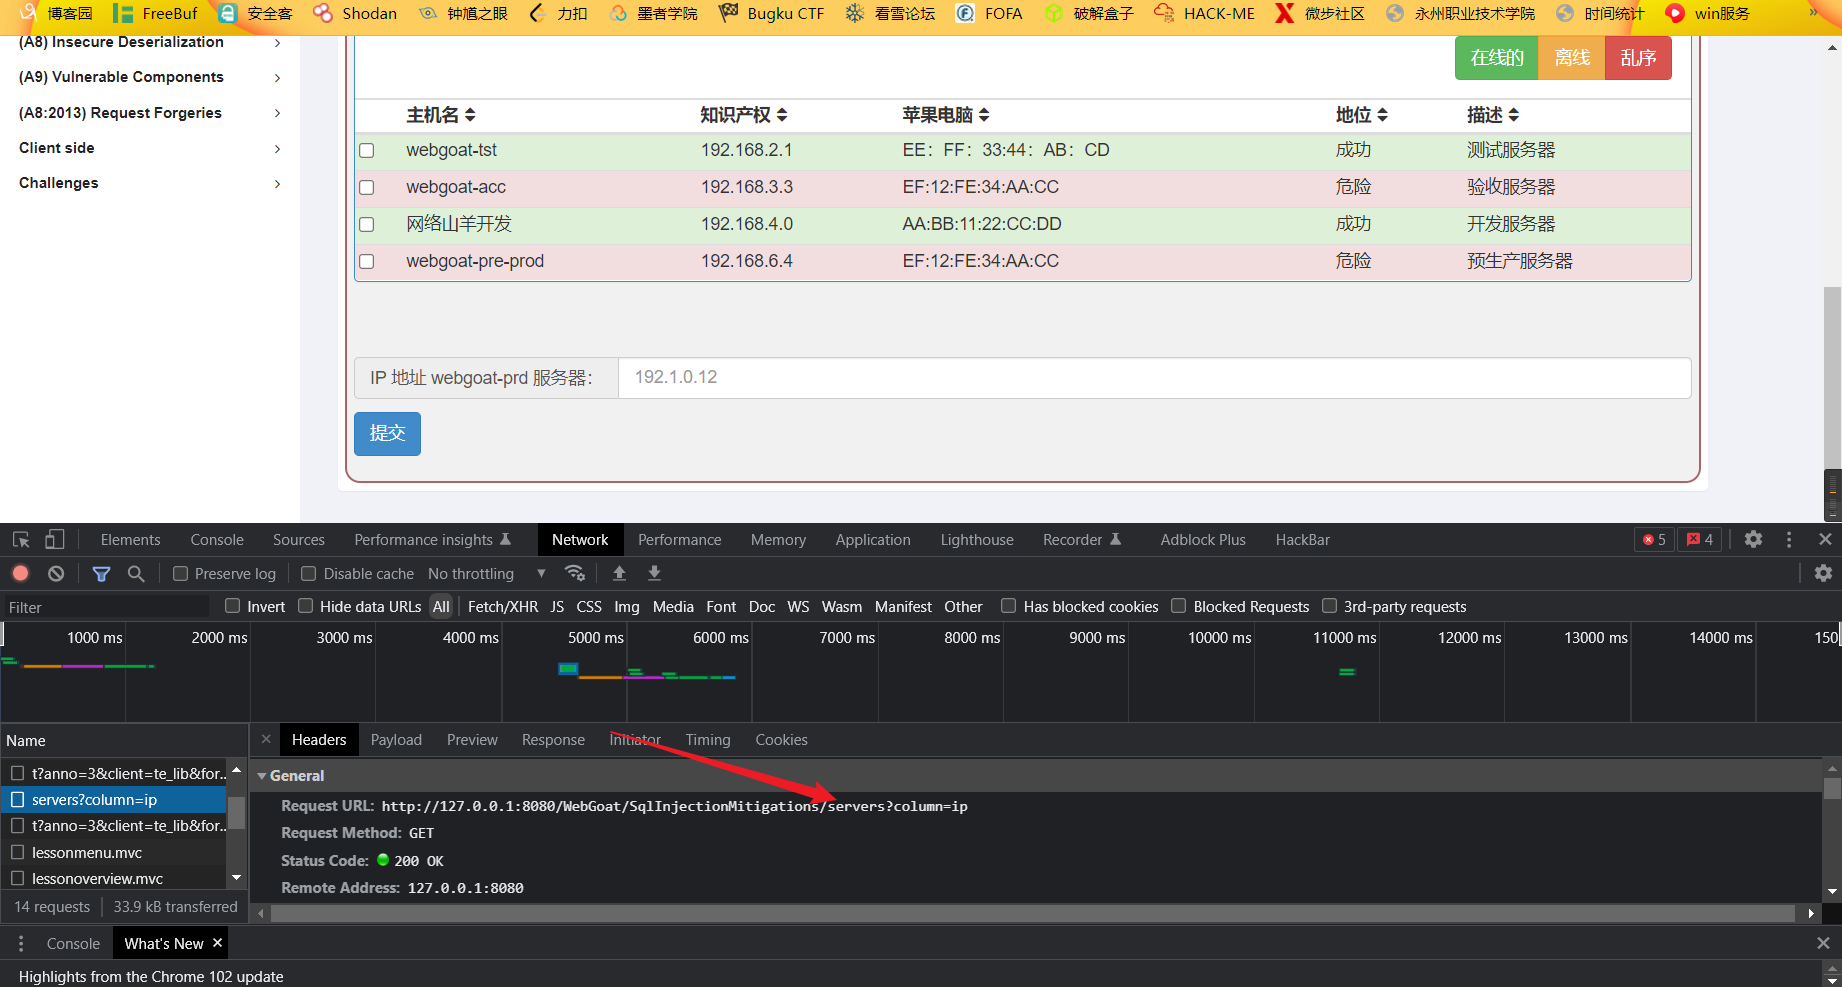Screen dimensions: 1842x987
Task: Select the webgoat-pre-prod server checkbox
Action: pyautogui.click(x=367, y=262)
